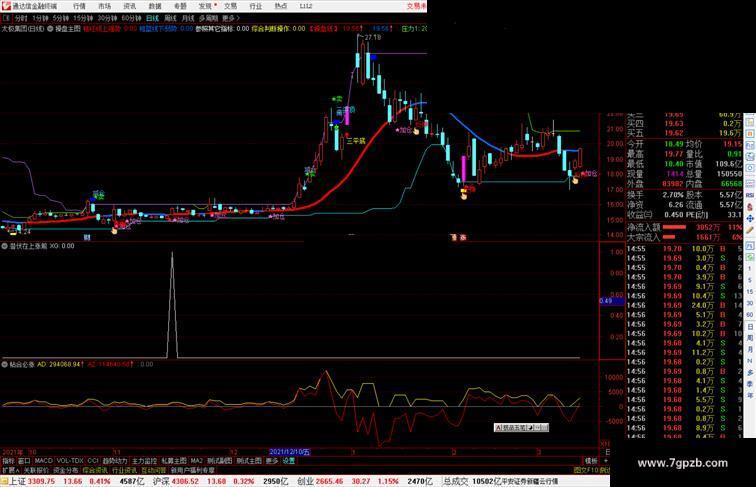The image size is (756, 487).
Task: Switch to 1分钟 period
Action: 40,18
